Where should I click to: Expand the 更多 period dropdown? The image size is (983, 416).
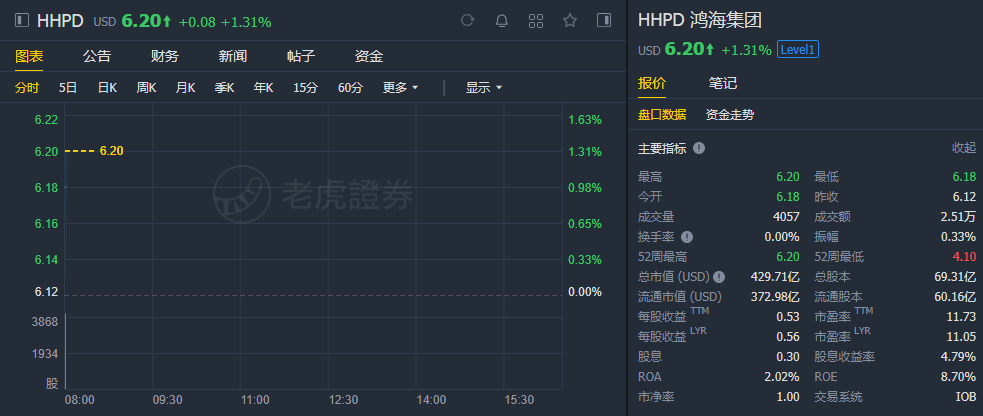(401, 88)
